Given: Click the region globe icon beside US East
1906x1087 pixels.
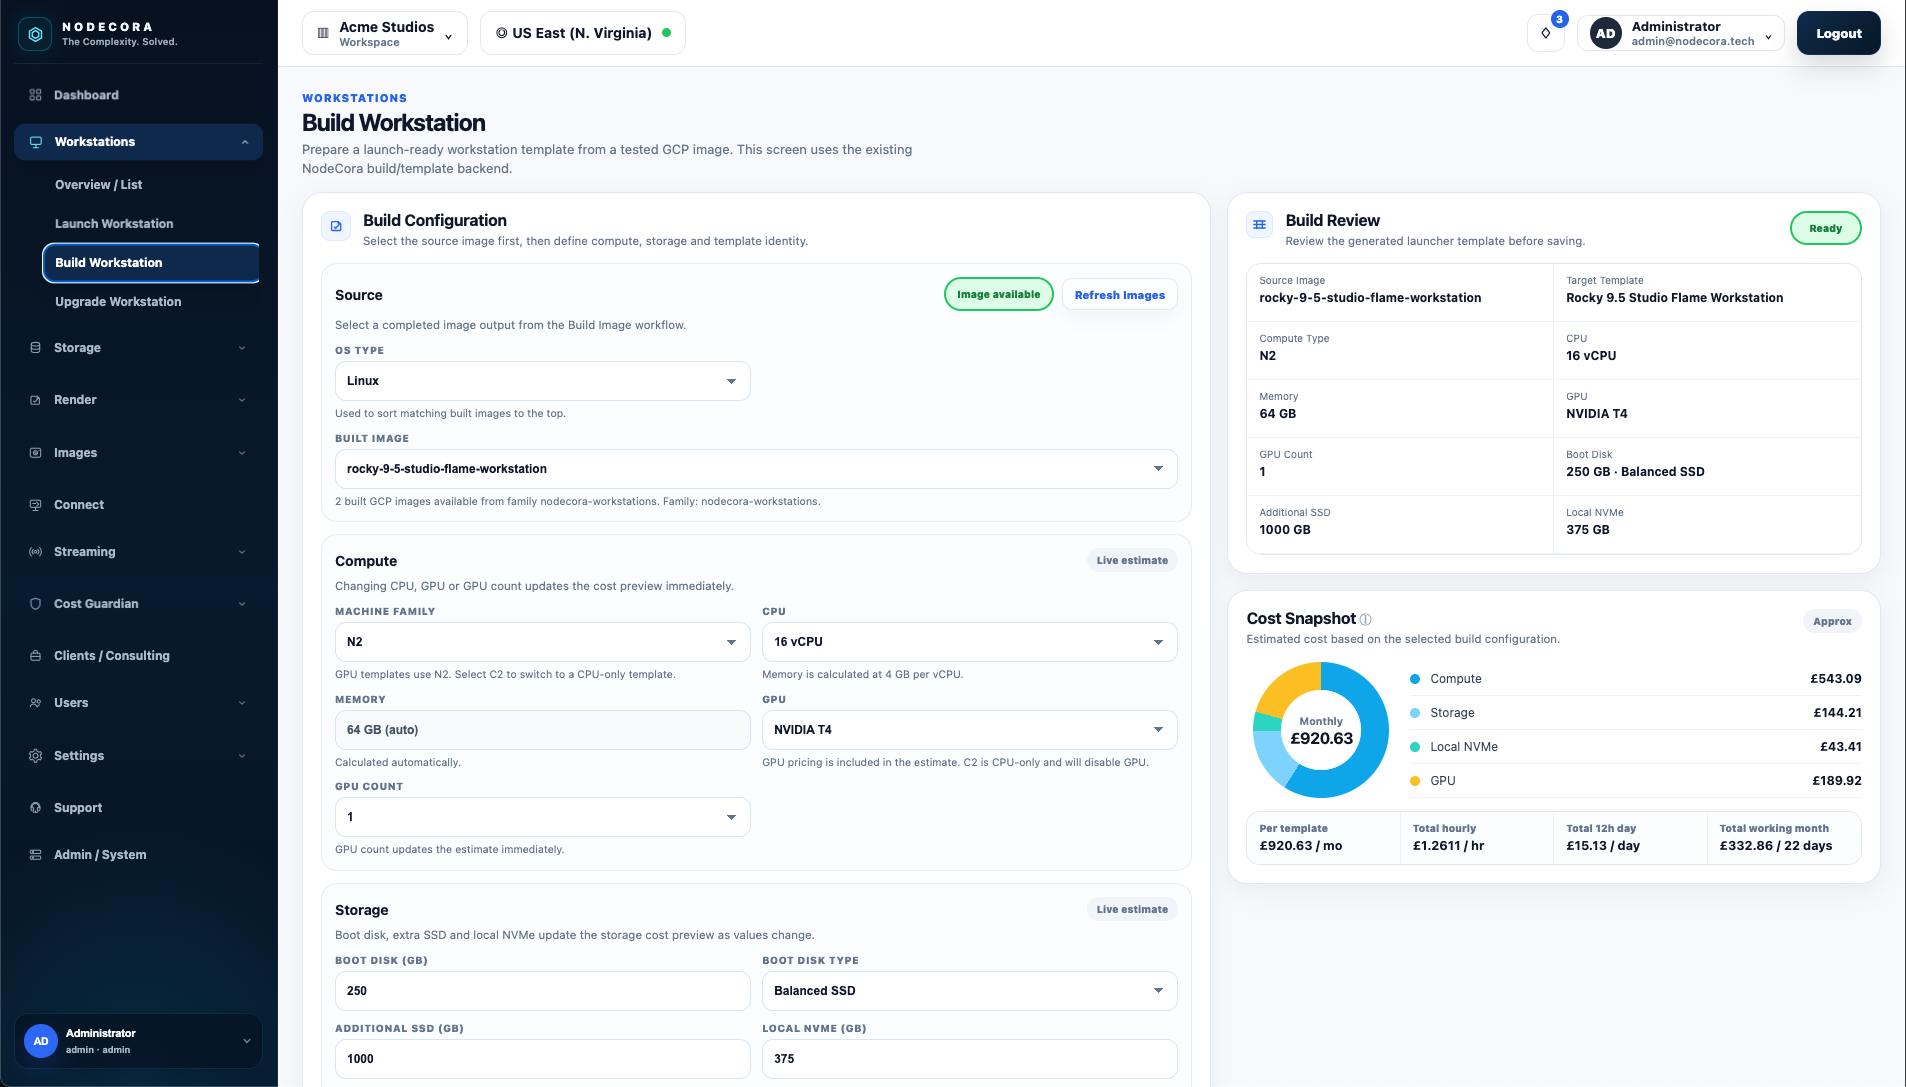Looking at the screenshot, I should click(502, 33).
